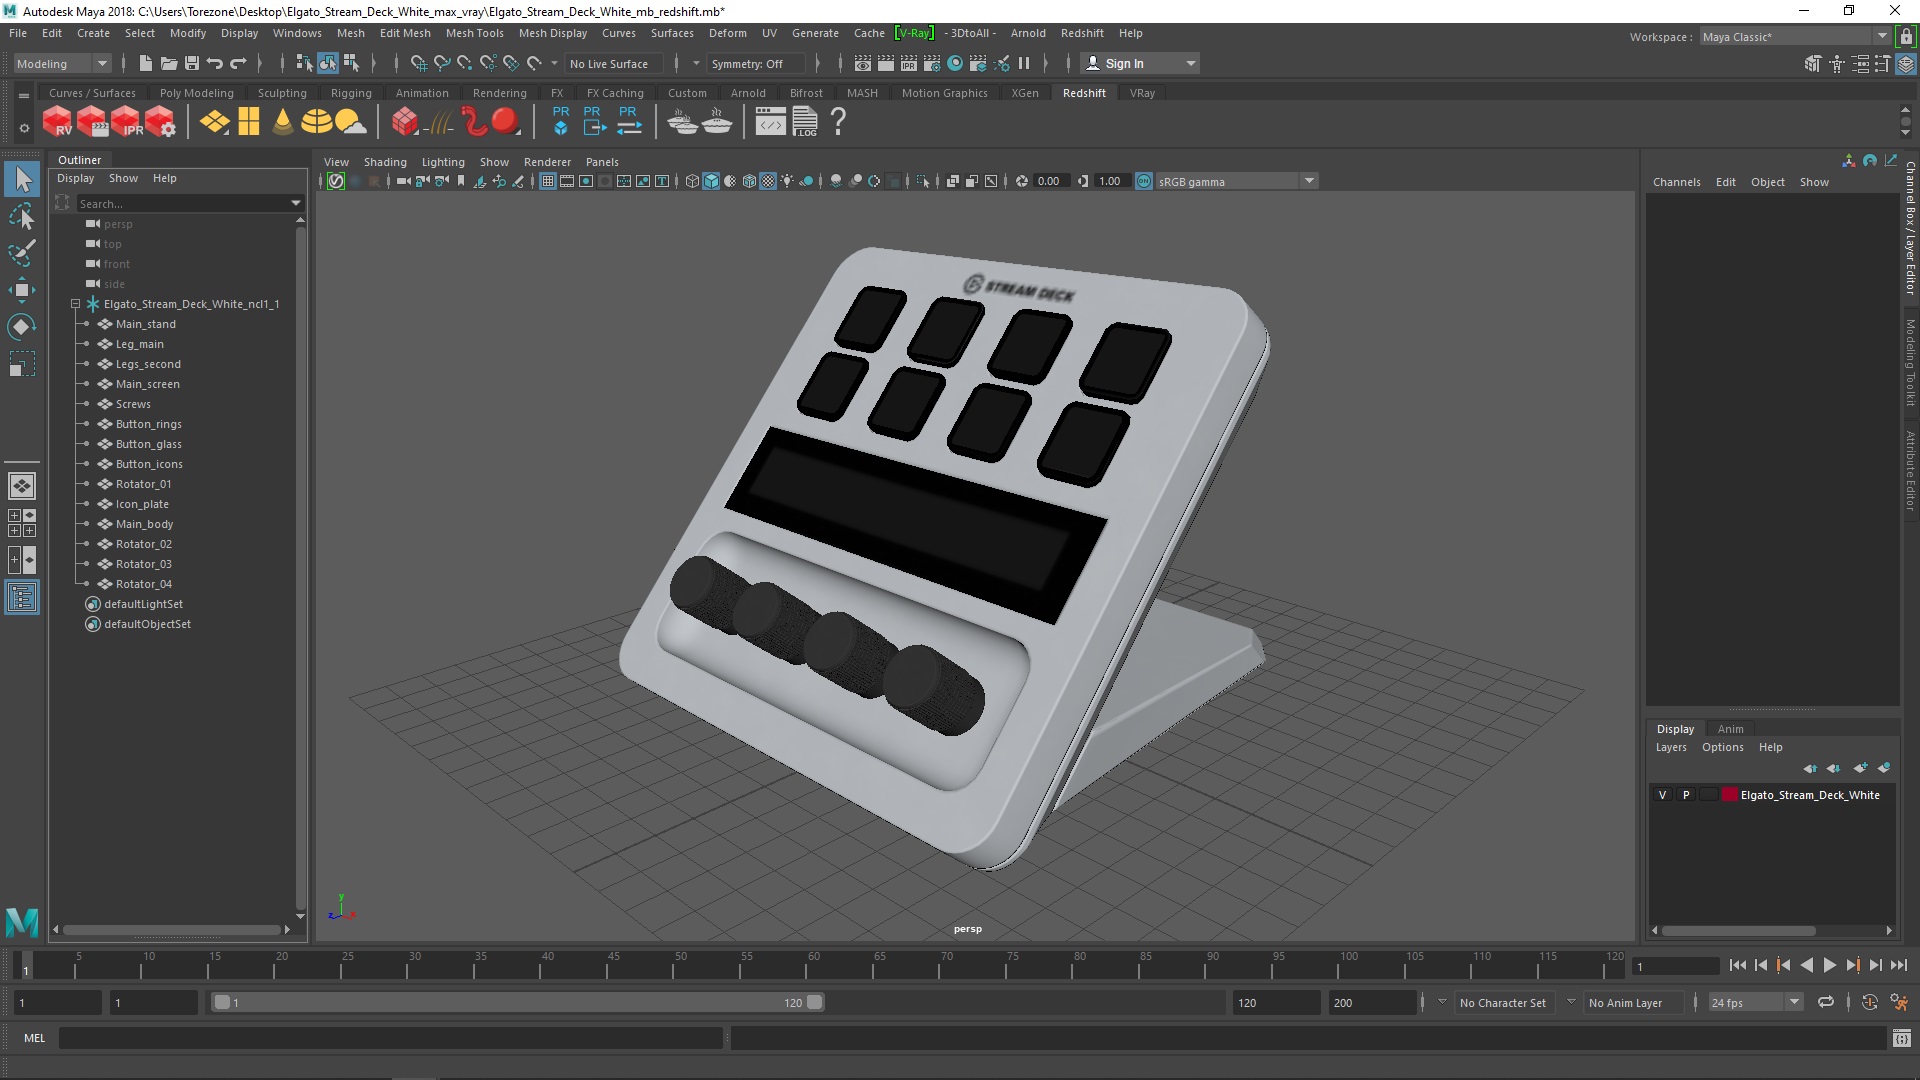This screenshot has width=1920, height=1080.
Task: Click the Sign In button
Action: [1140, 64]
